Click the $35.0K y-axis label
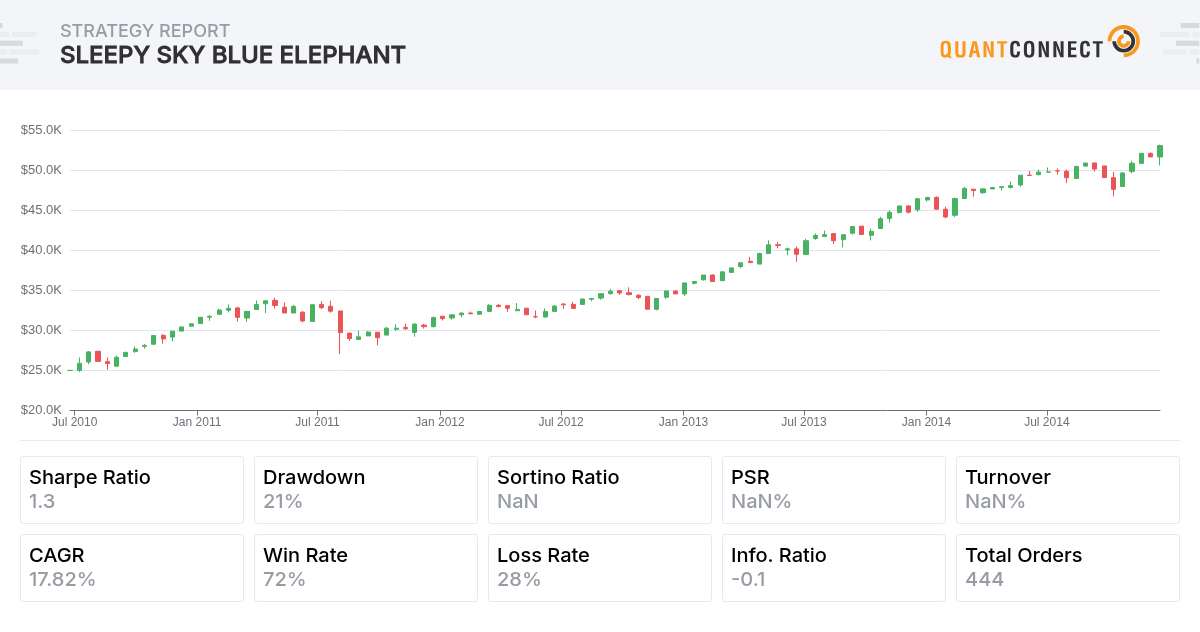This screenshot has width=1200, height=632. click(41, 290)
